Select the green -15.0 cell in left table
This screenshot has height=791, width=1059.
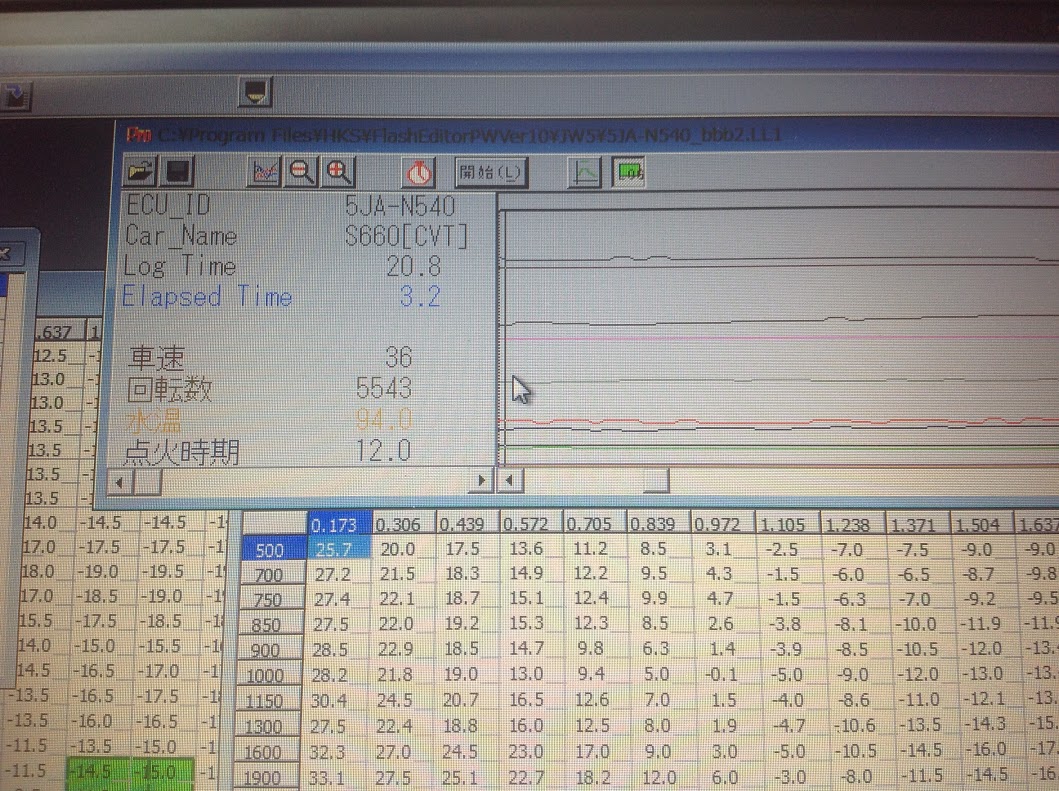point(162,772)
